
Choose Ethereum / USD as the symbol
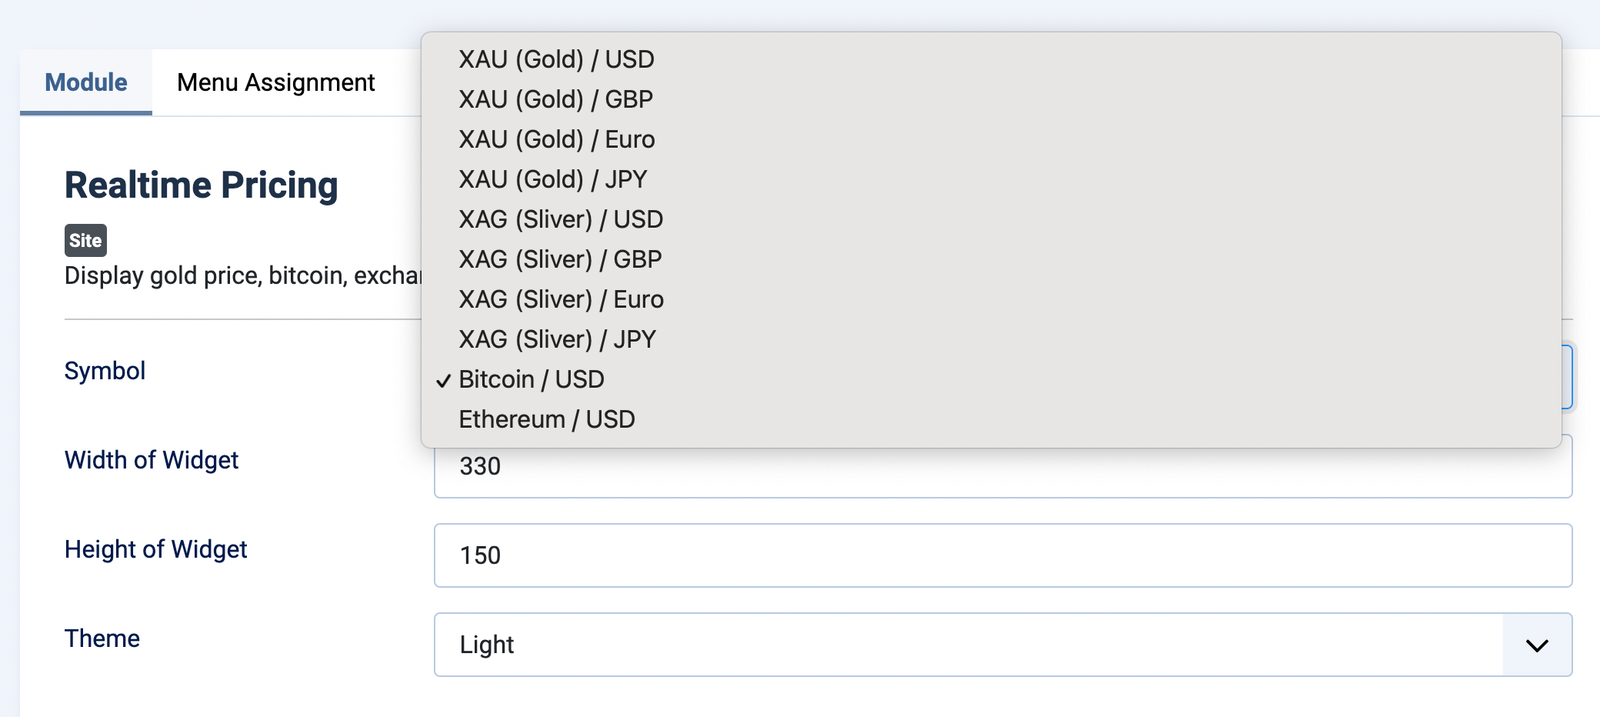[546, 419]
